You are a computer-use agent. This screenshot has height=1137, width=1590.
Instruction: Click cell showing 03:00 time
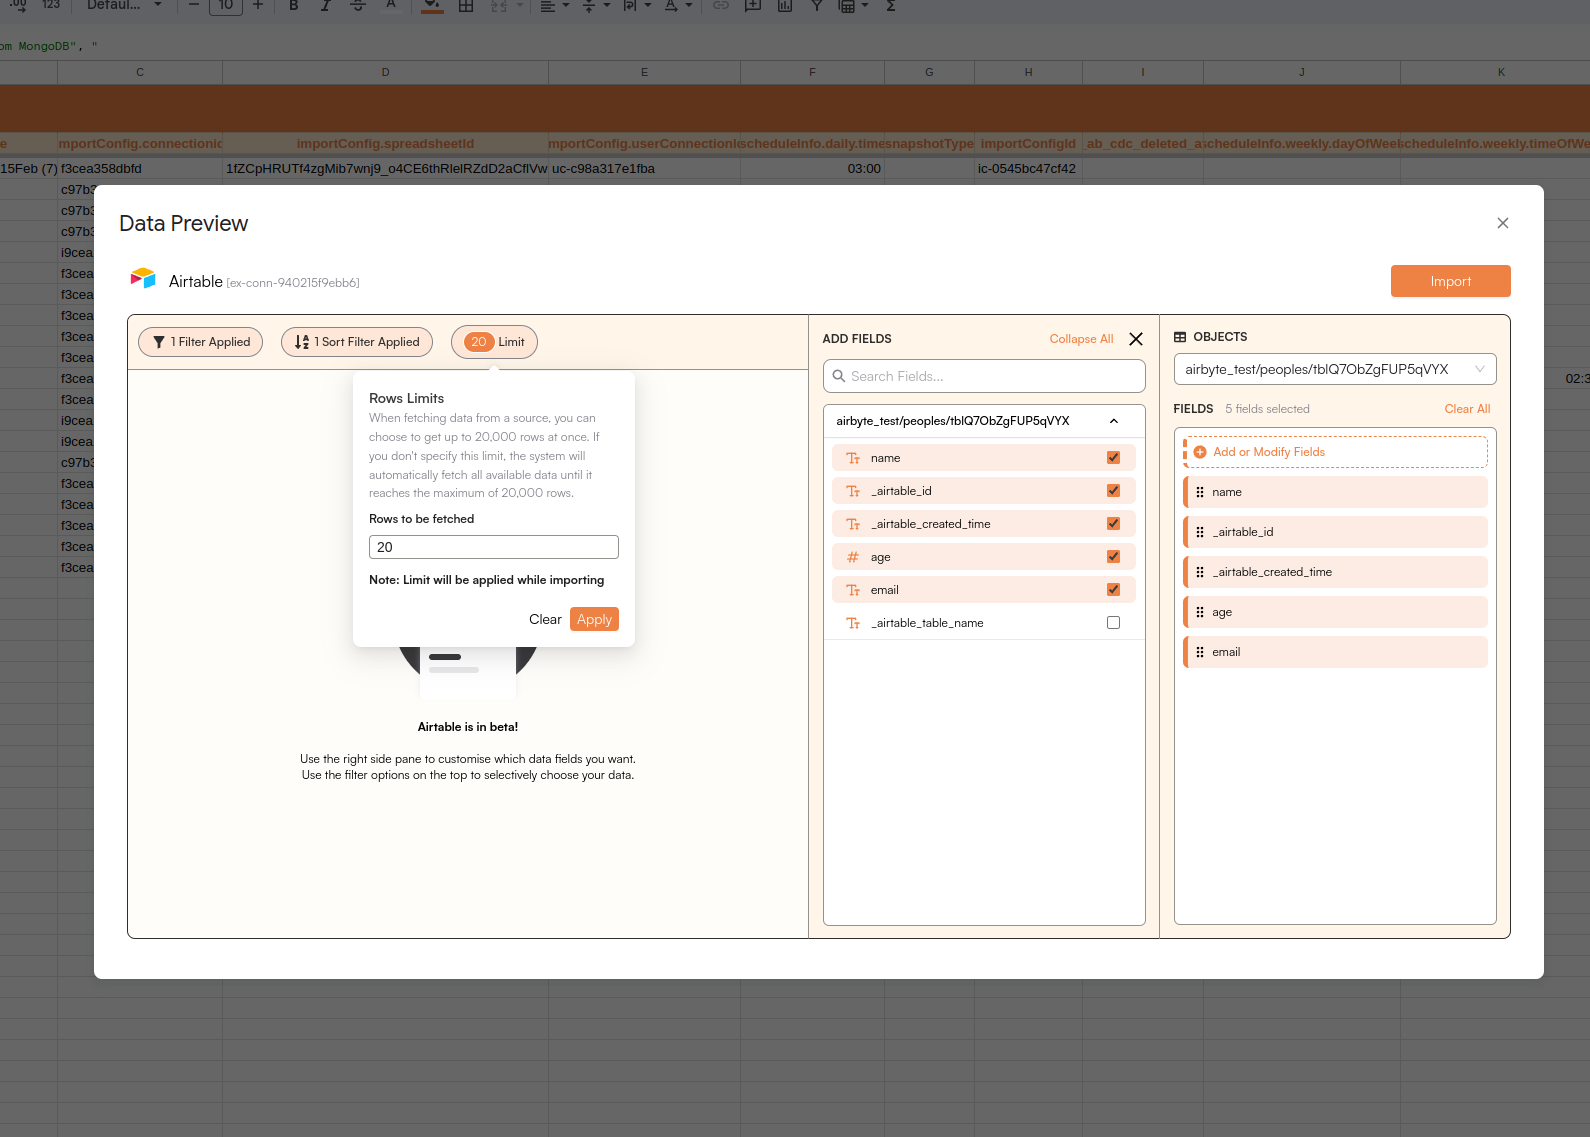click(x=812, y=169)
